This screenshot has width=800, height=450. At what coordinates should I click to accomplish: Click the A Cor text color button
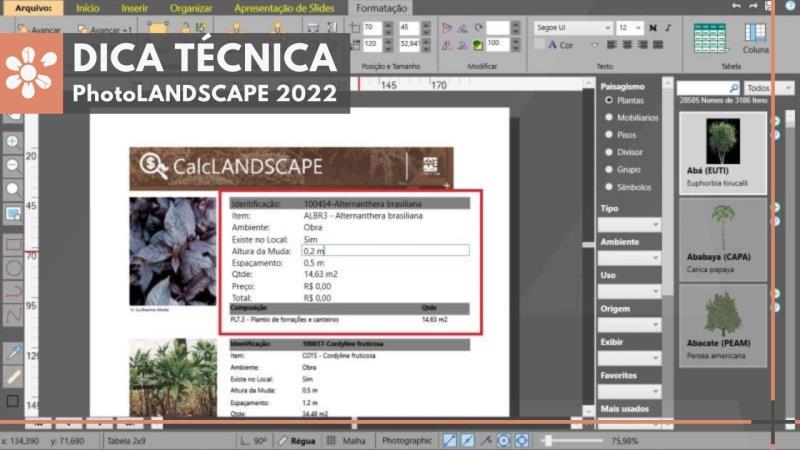[560, 45]
